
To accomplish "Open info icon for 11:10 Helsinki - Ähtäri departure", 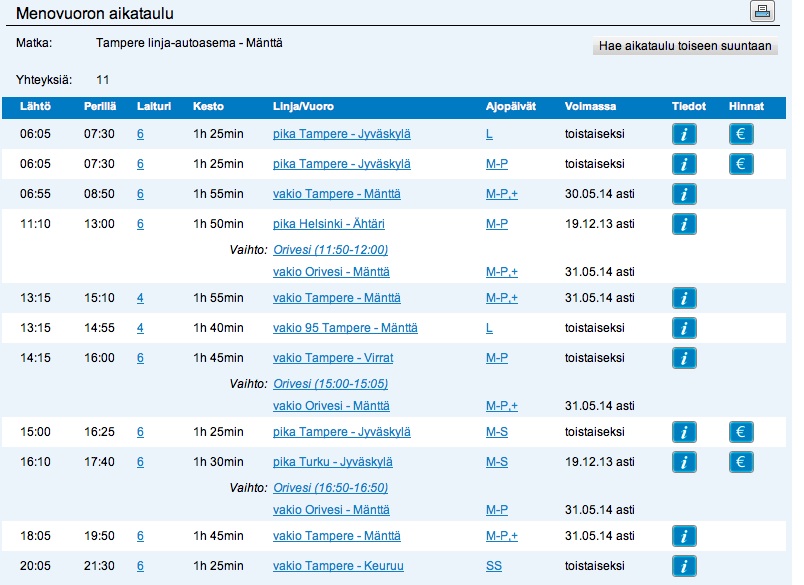I will pos(684,224).
